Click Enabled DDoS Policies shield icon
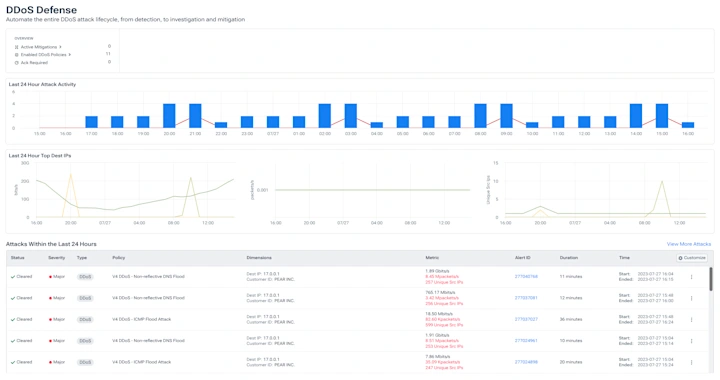 click(x=17, y=55)
